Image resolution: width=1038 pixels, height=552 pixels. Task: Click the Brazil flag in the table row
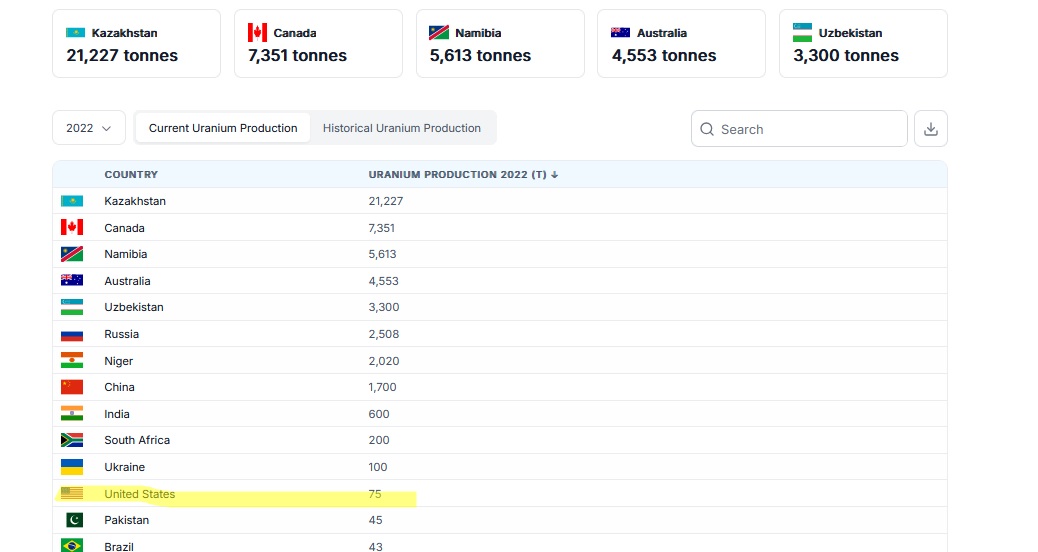click(72, 546)
